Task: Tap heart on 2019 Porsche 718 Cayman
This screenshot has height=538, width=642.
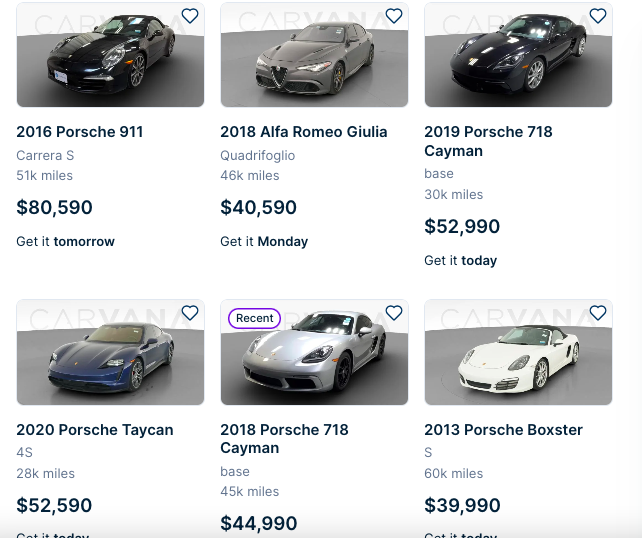Action: point(598,16)
